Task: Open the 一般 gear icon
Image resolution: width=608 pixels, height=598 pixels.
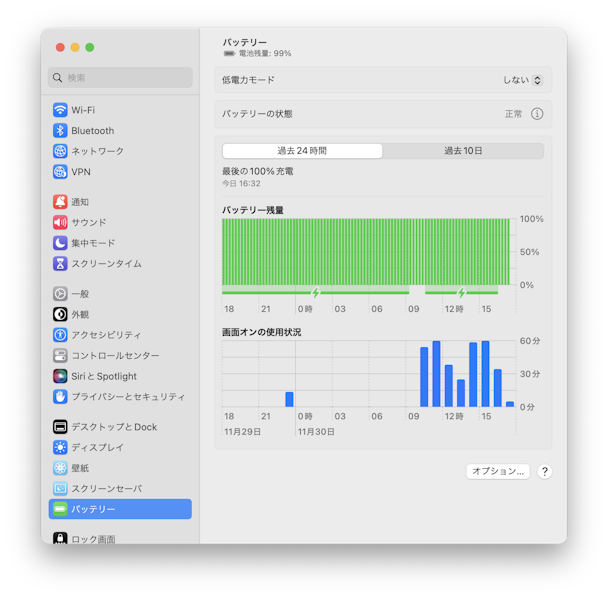Action: tap(60, 294)
